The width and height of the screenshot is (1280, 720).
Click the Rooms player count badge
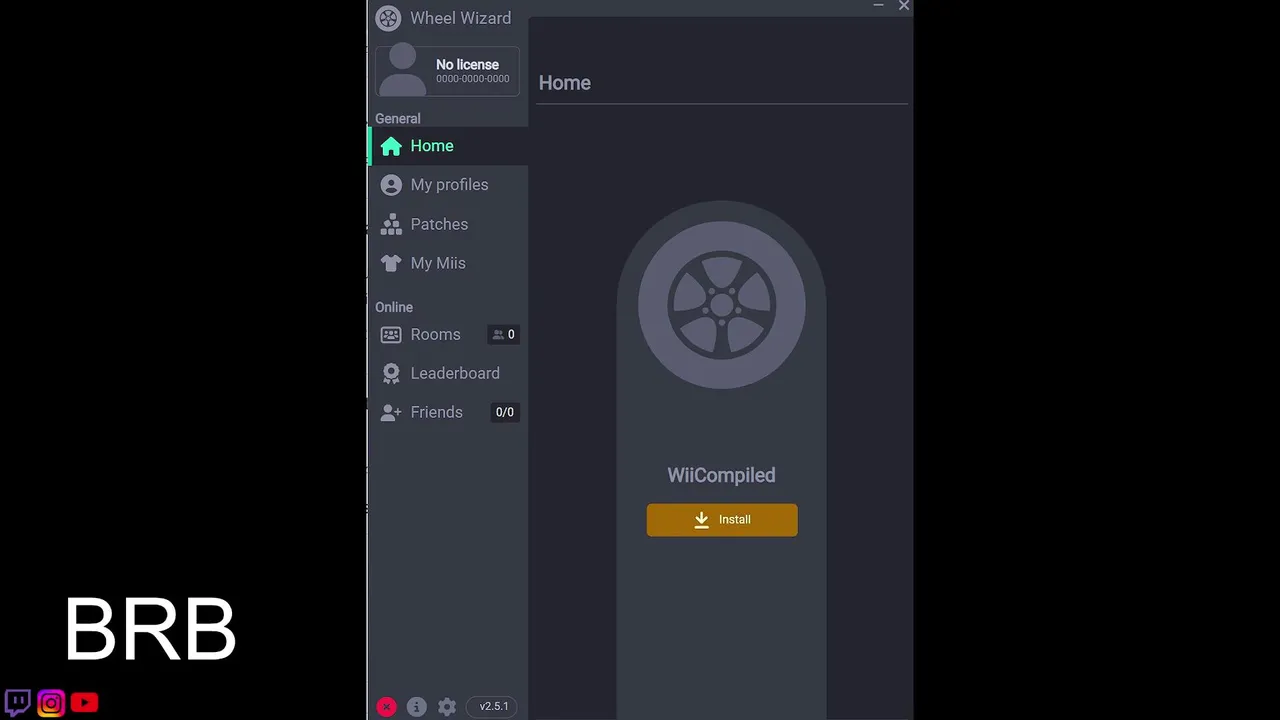click(503, 335)
